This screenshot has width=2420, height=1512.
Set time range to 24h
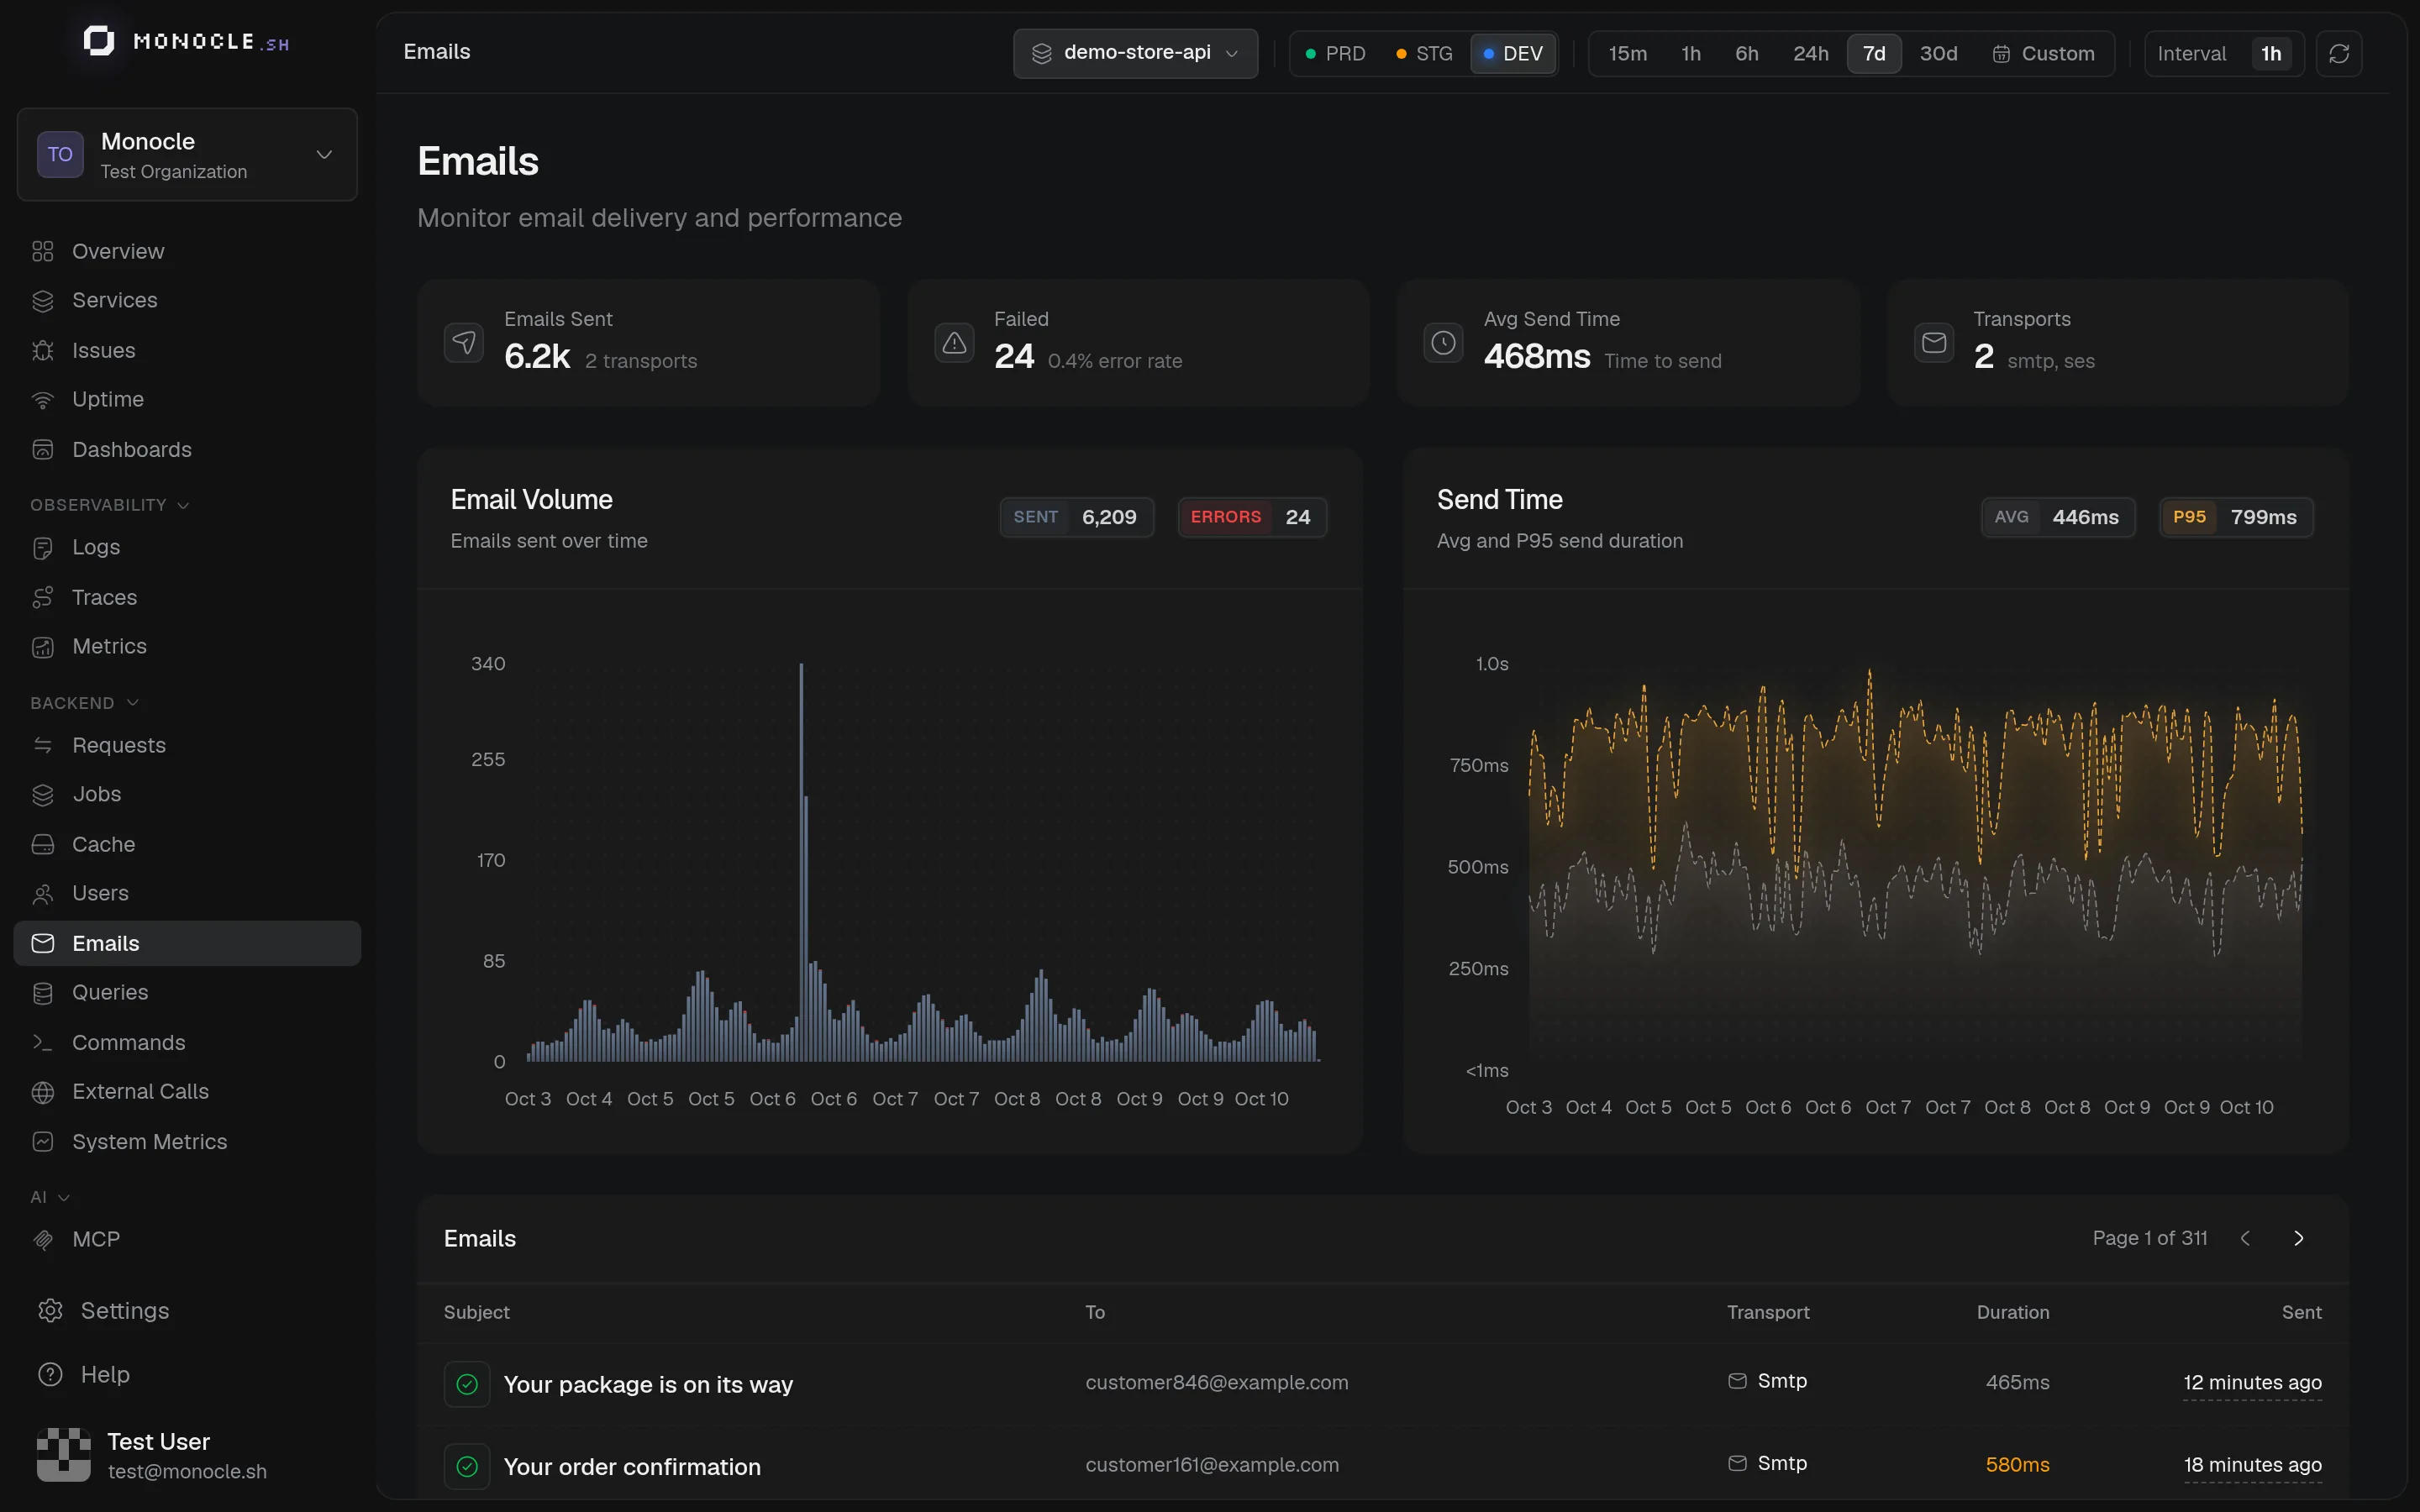(x=1810, y=53)
